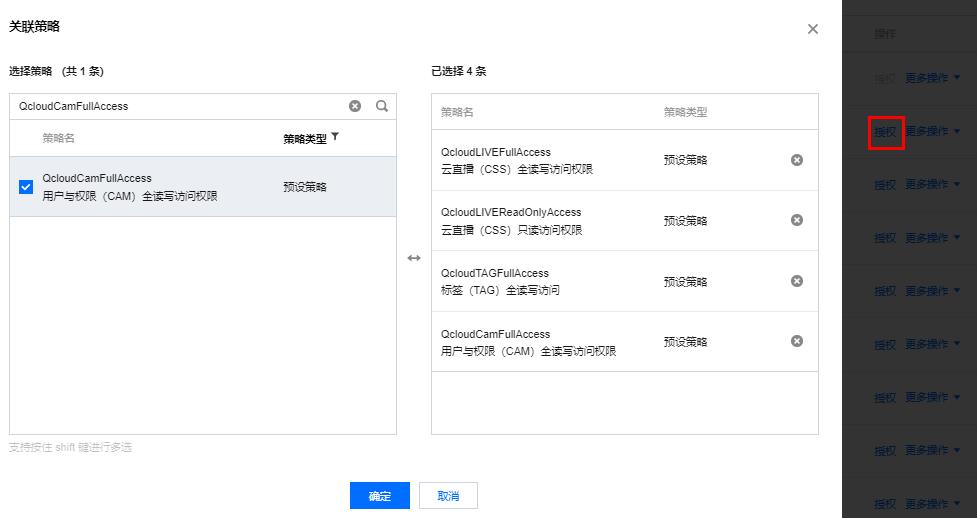Click 云直播（CSS）全读写访问权限 description
The width and height of the screenshot is (977, 518).
(517, 169)
